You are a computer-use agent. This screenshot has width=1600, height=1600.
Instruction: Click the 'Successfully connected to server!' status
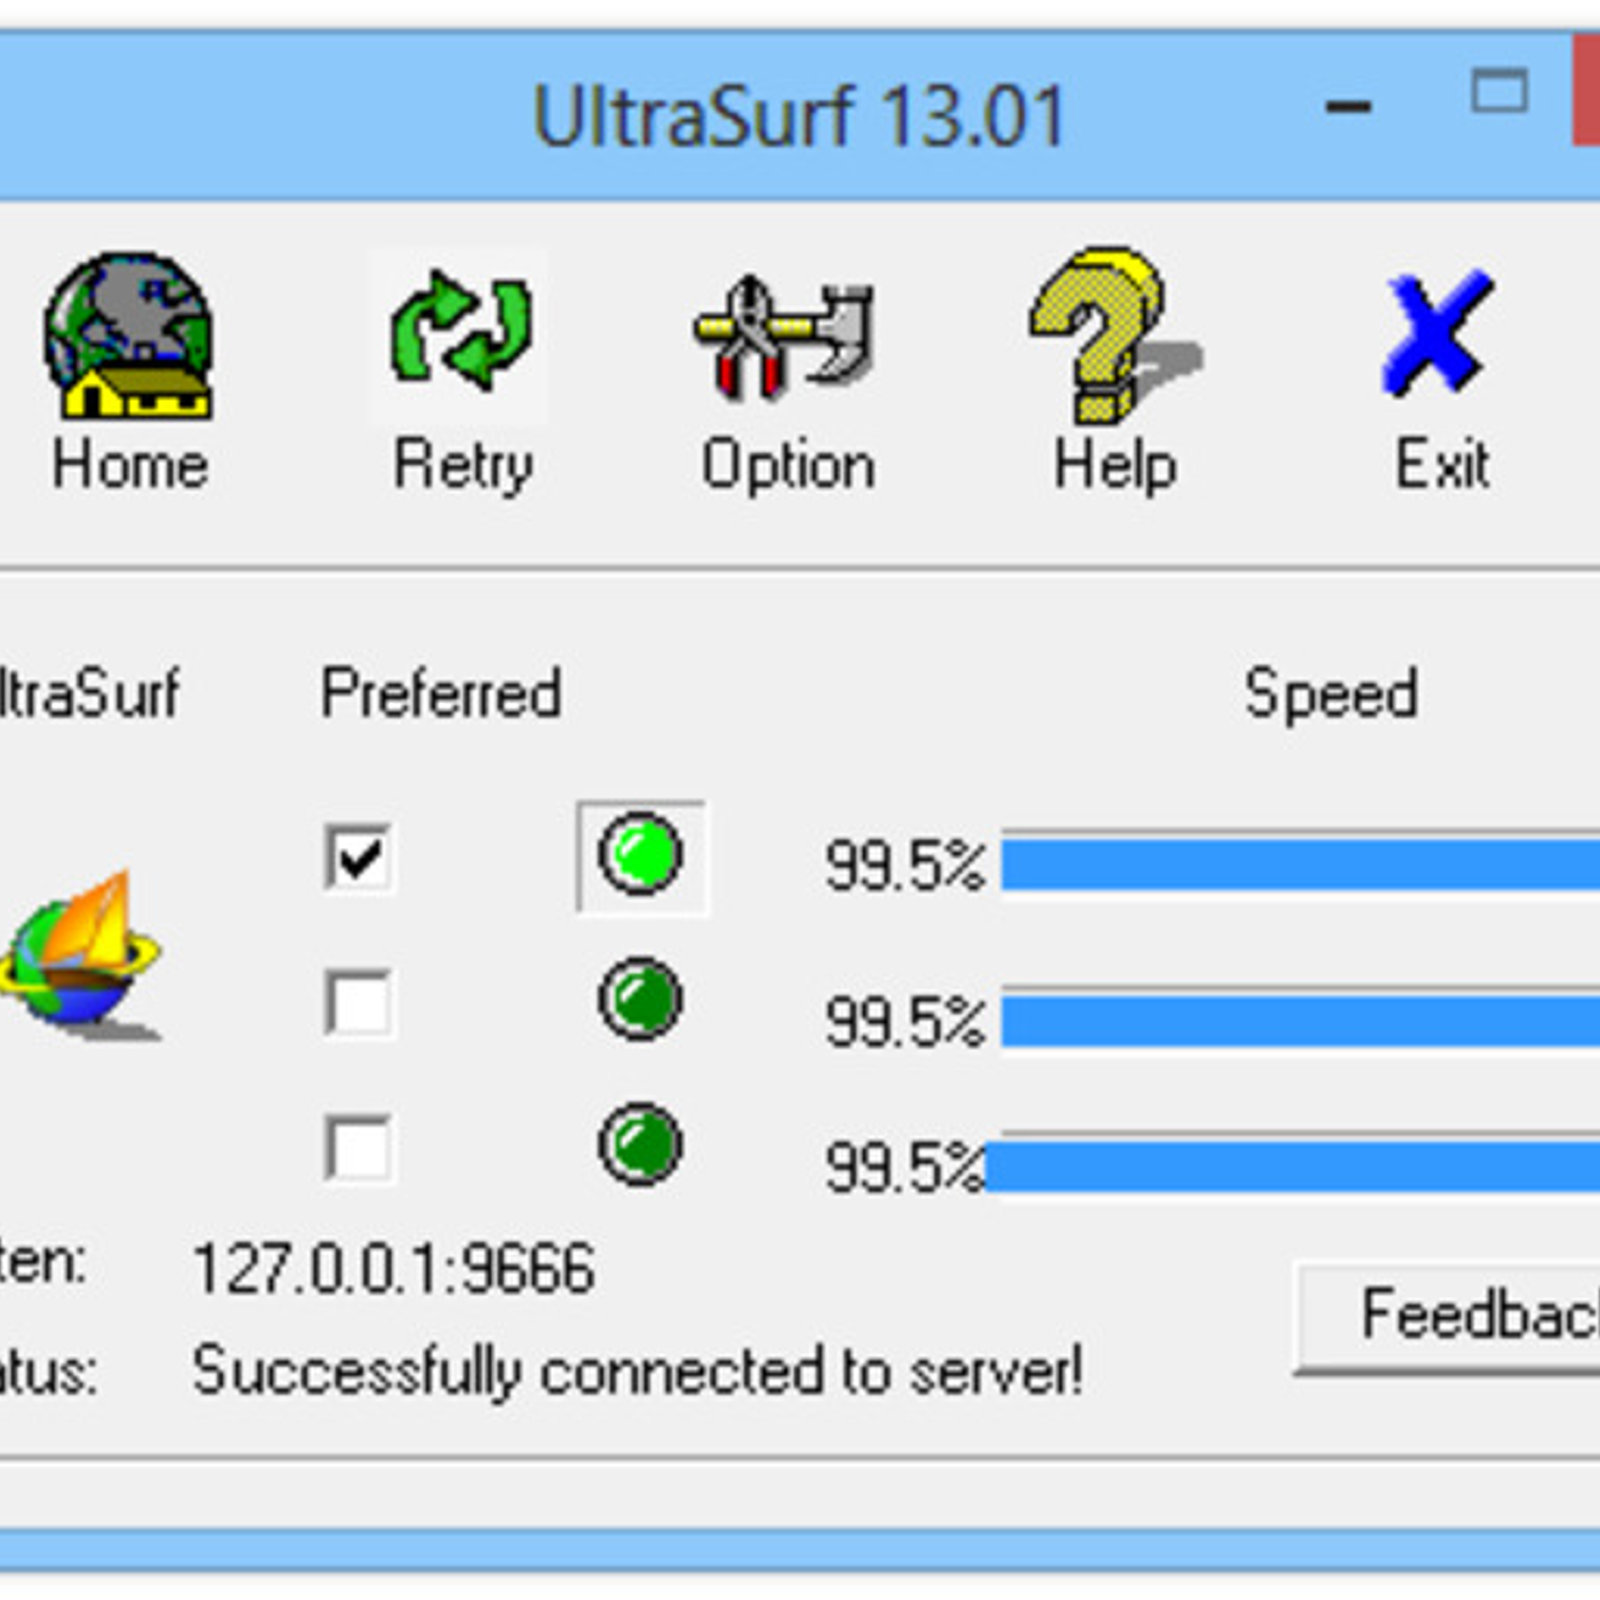coord(638,1371)
